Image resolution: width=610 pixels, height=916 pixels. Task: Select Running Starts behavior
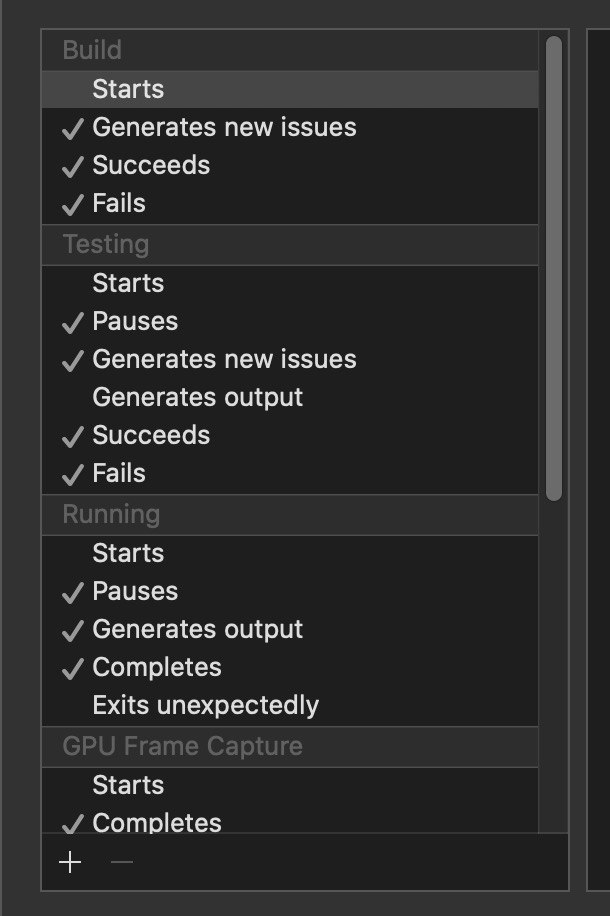tap(128, 553)
